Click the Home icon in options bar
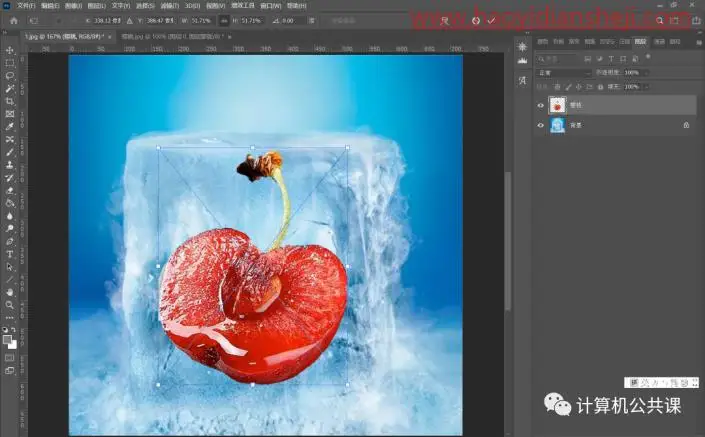 pyautogui.click(x=14, y=21)
